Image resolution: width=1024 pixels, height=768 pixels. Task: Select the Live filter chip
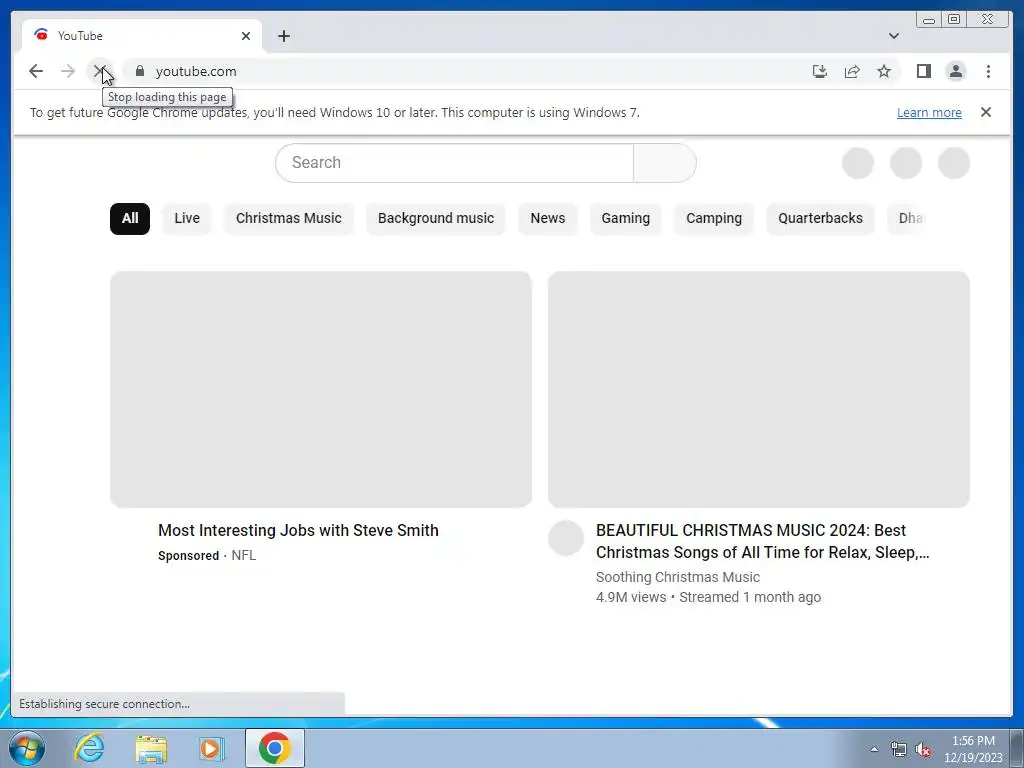pos(187,218)
